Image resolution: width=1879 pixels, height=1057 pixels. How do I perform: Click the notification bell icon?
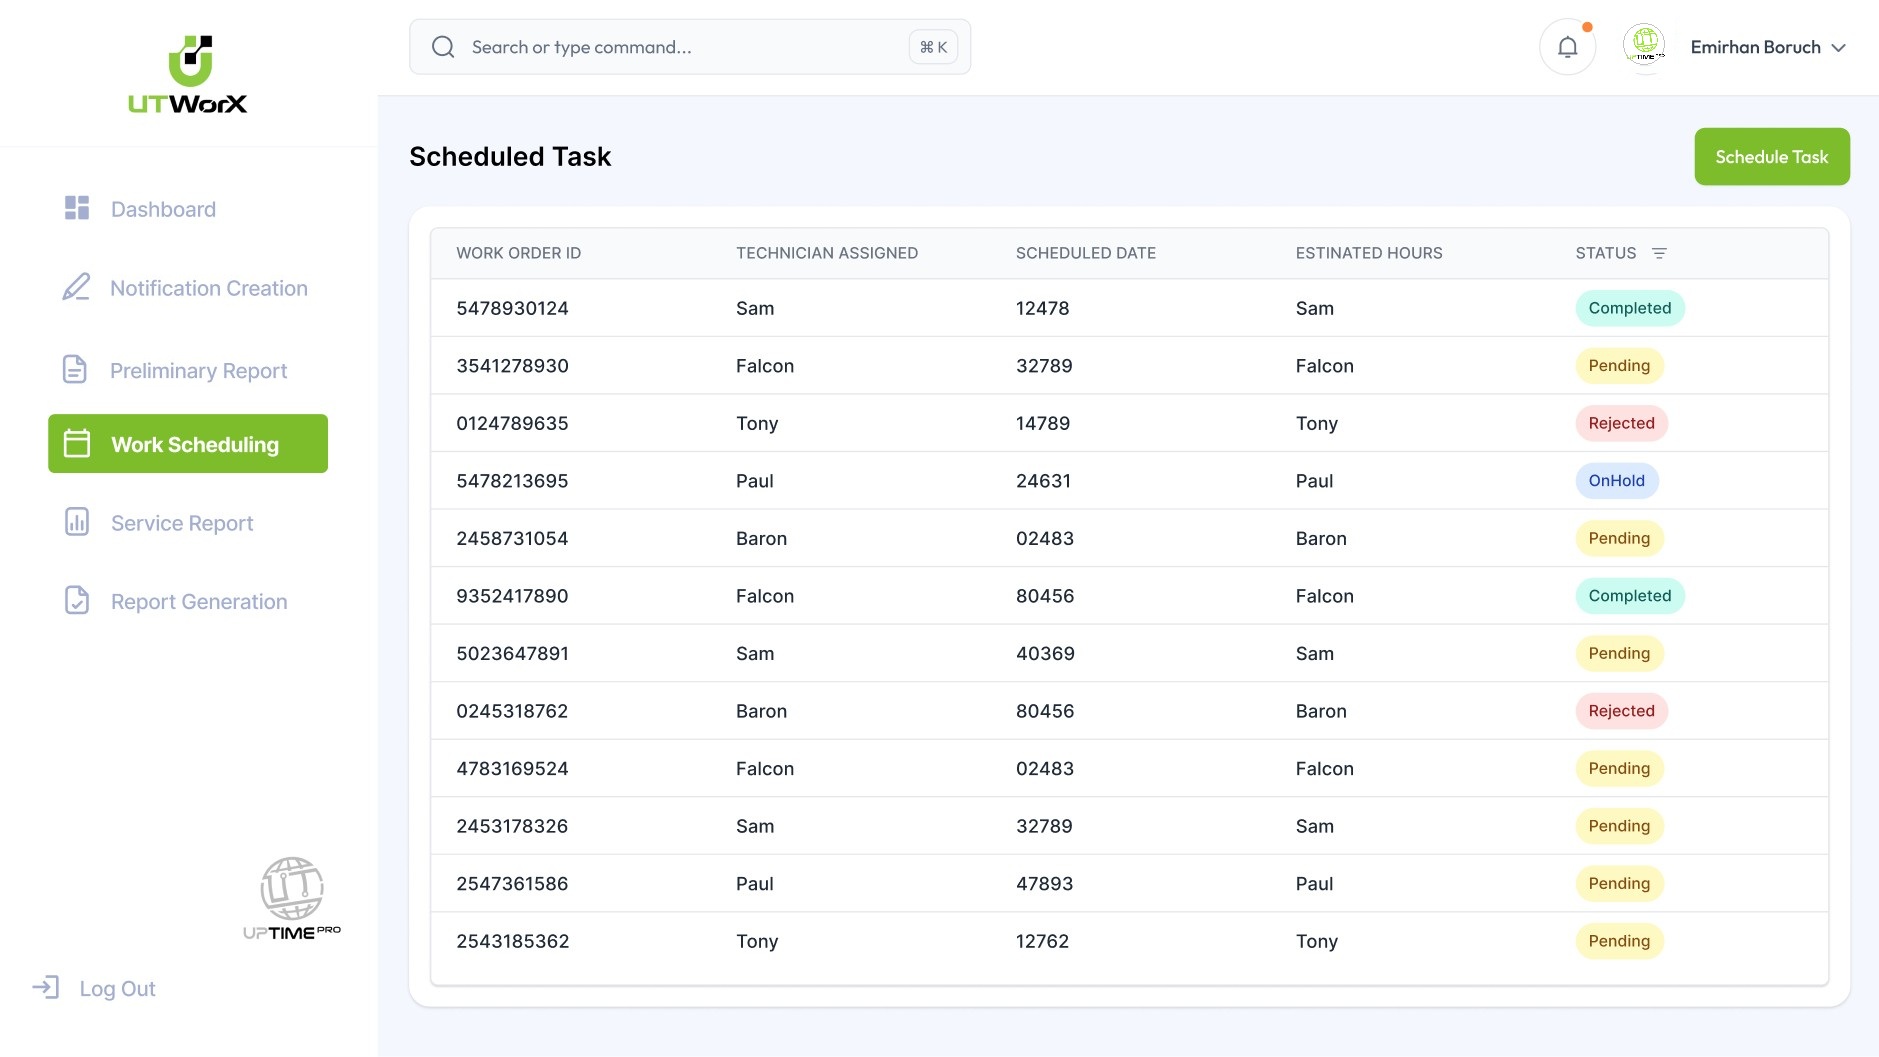click(1567, 47)
